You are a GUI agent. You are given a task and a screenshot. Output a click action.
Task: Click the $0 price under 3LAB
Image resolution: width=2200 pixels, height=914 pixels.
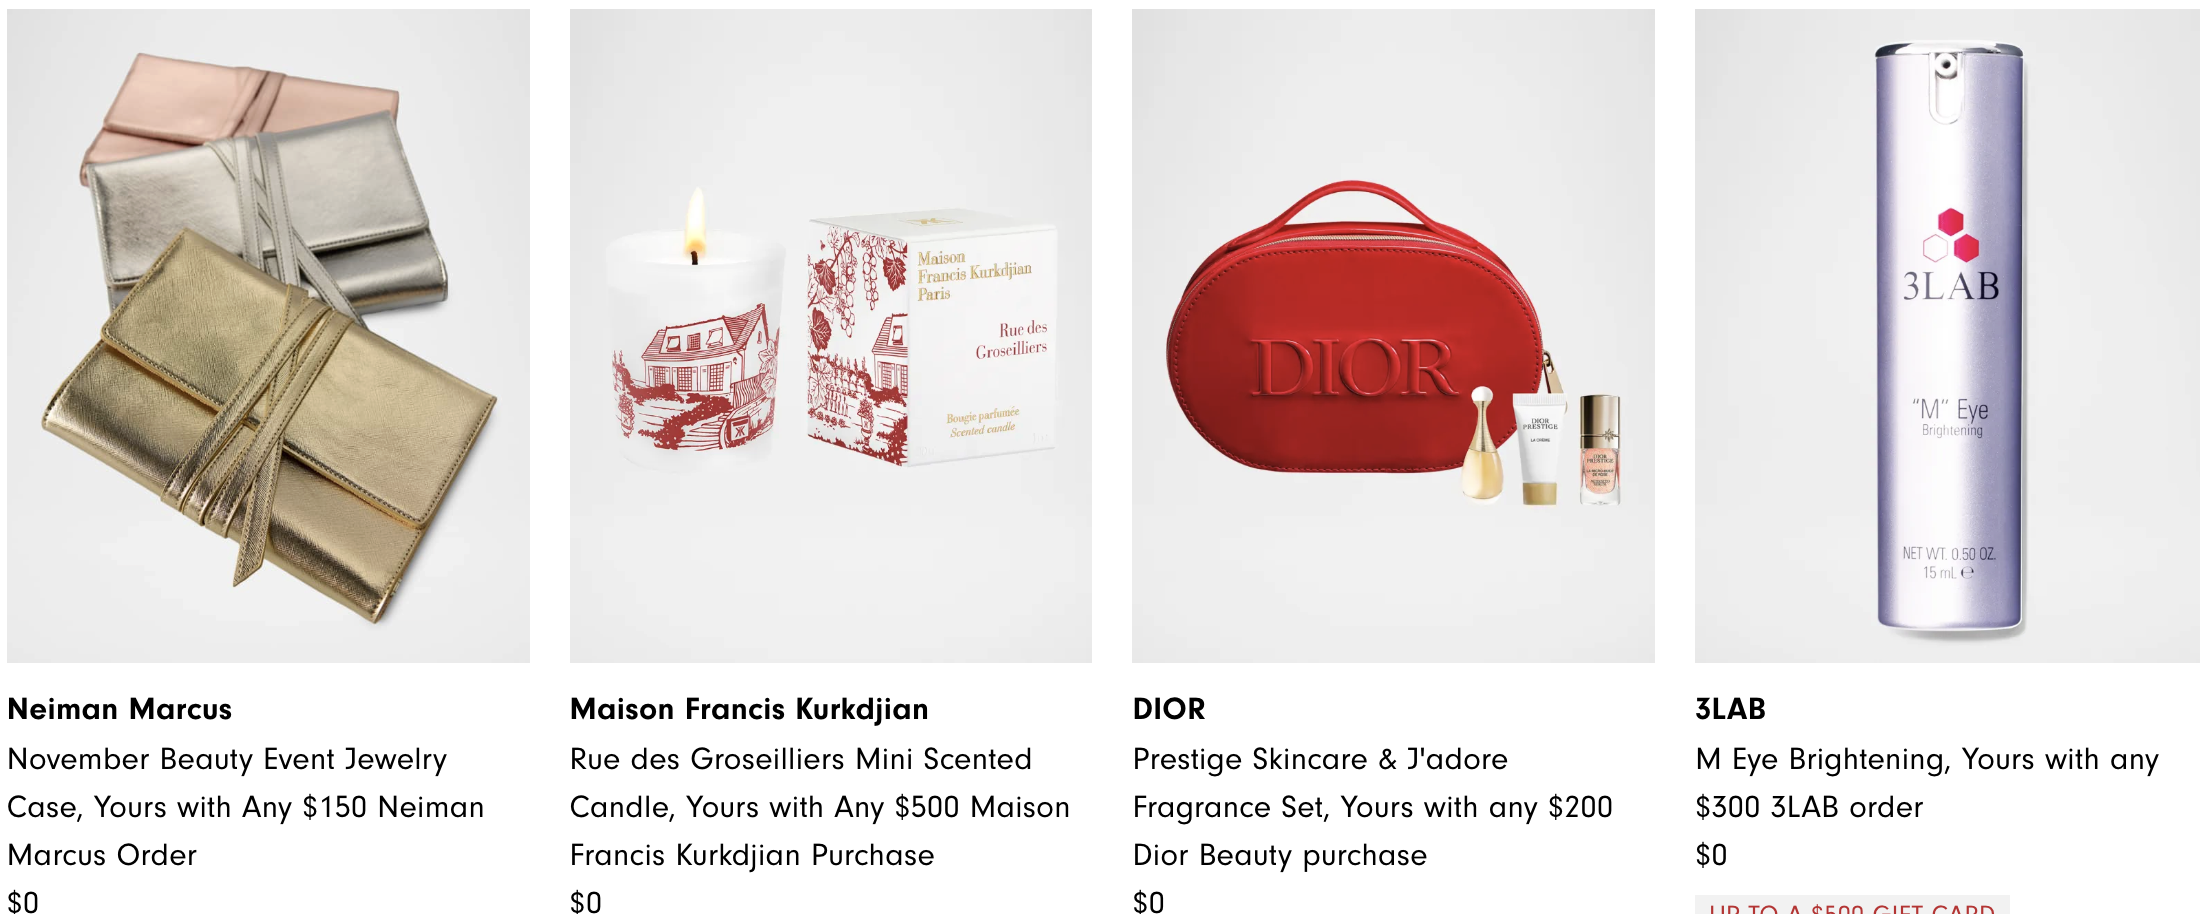(1712, 855)
